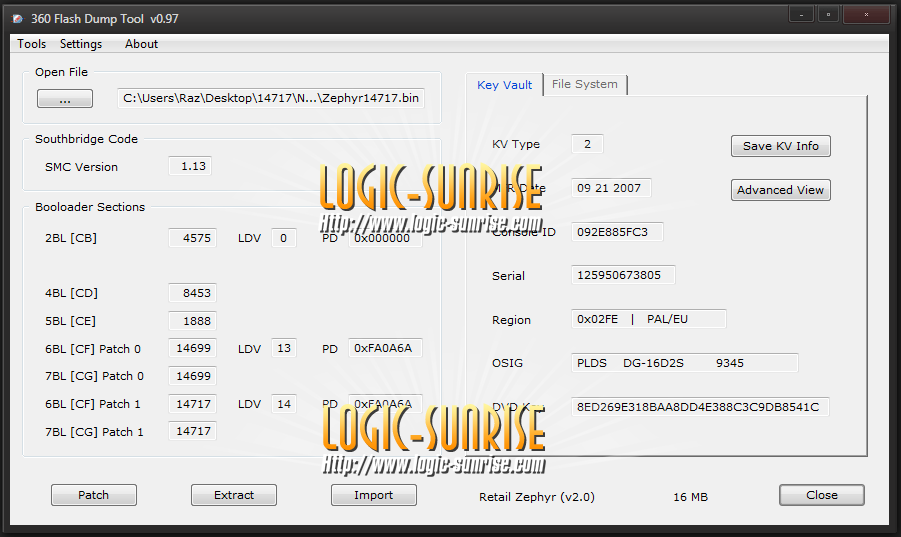Click the browse '...' open file button
Image resolution: width=901 pixels, height=537 pixels.
(65, 99)
